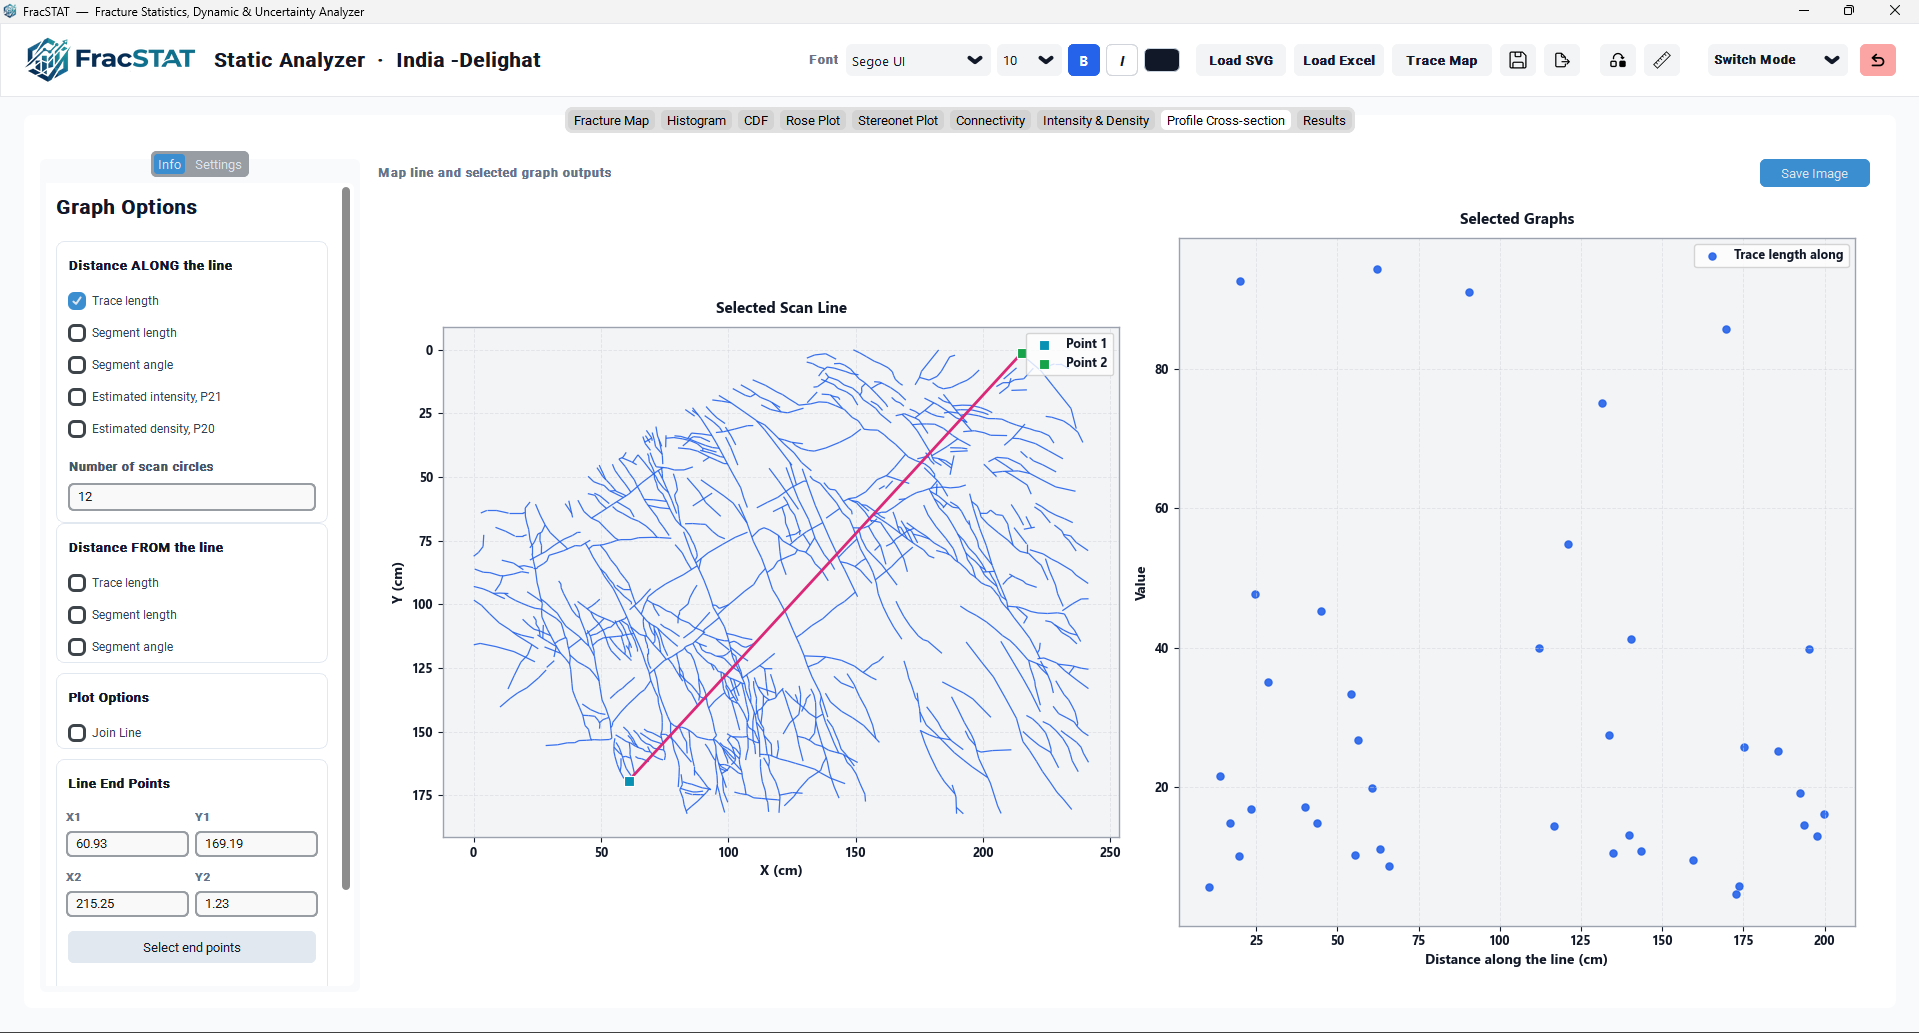This screenshot has height=1033, width=1919.
Task: Click the FracSTAT logo
Action: point(110,60)
